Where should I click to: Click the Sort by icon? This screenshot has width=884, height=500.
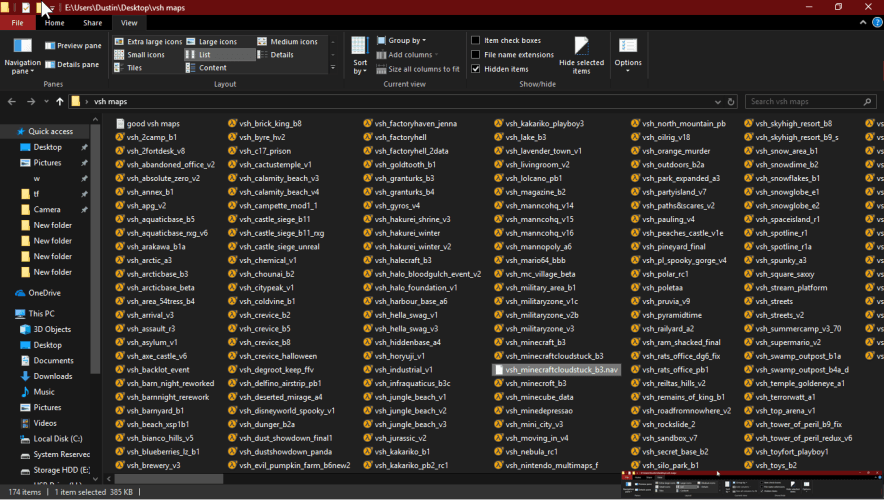[x=360, y=54]
